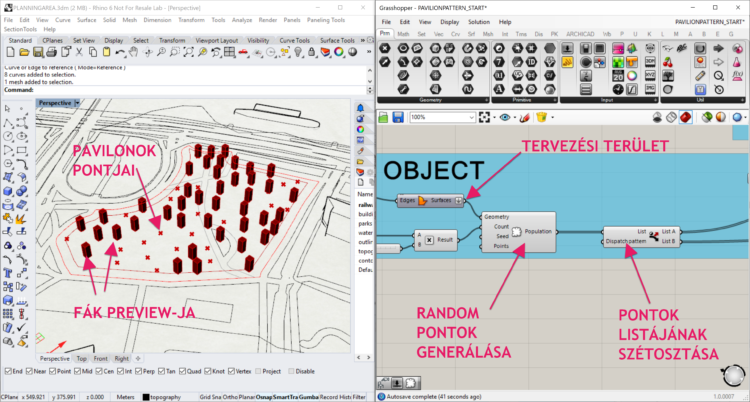Click the Zoom Extents icon in Grasshopper
The image size is (750, 402).
click(485, 117)
